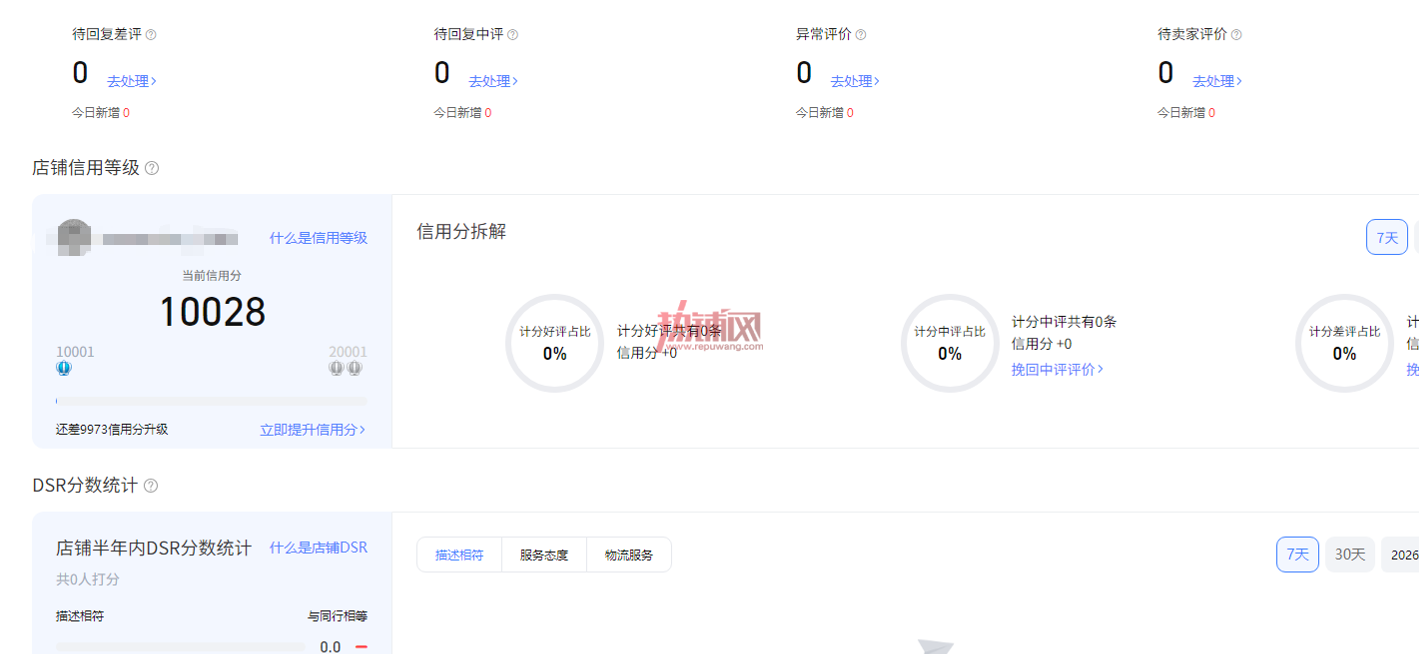Select 7天 range in DSR chart
The width and height of the screenshot is (1419, 654).
1297,554
